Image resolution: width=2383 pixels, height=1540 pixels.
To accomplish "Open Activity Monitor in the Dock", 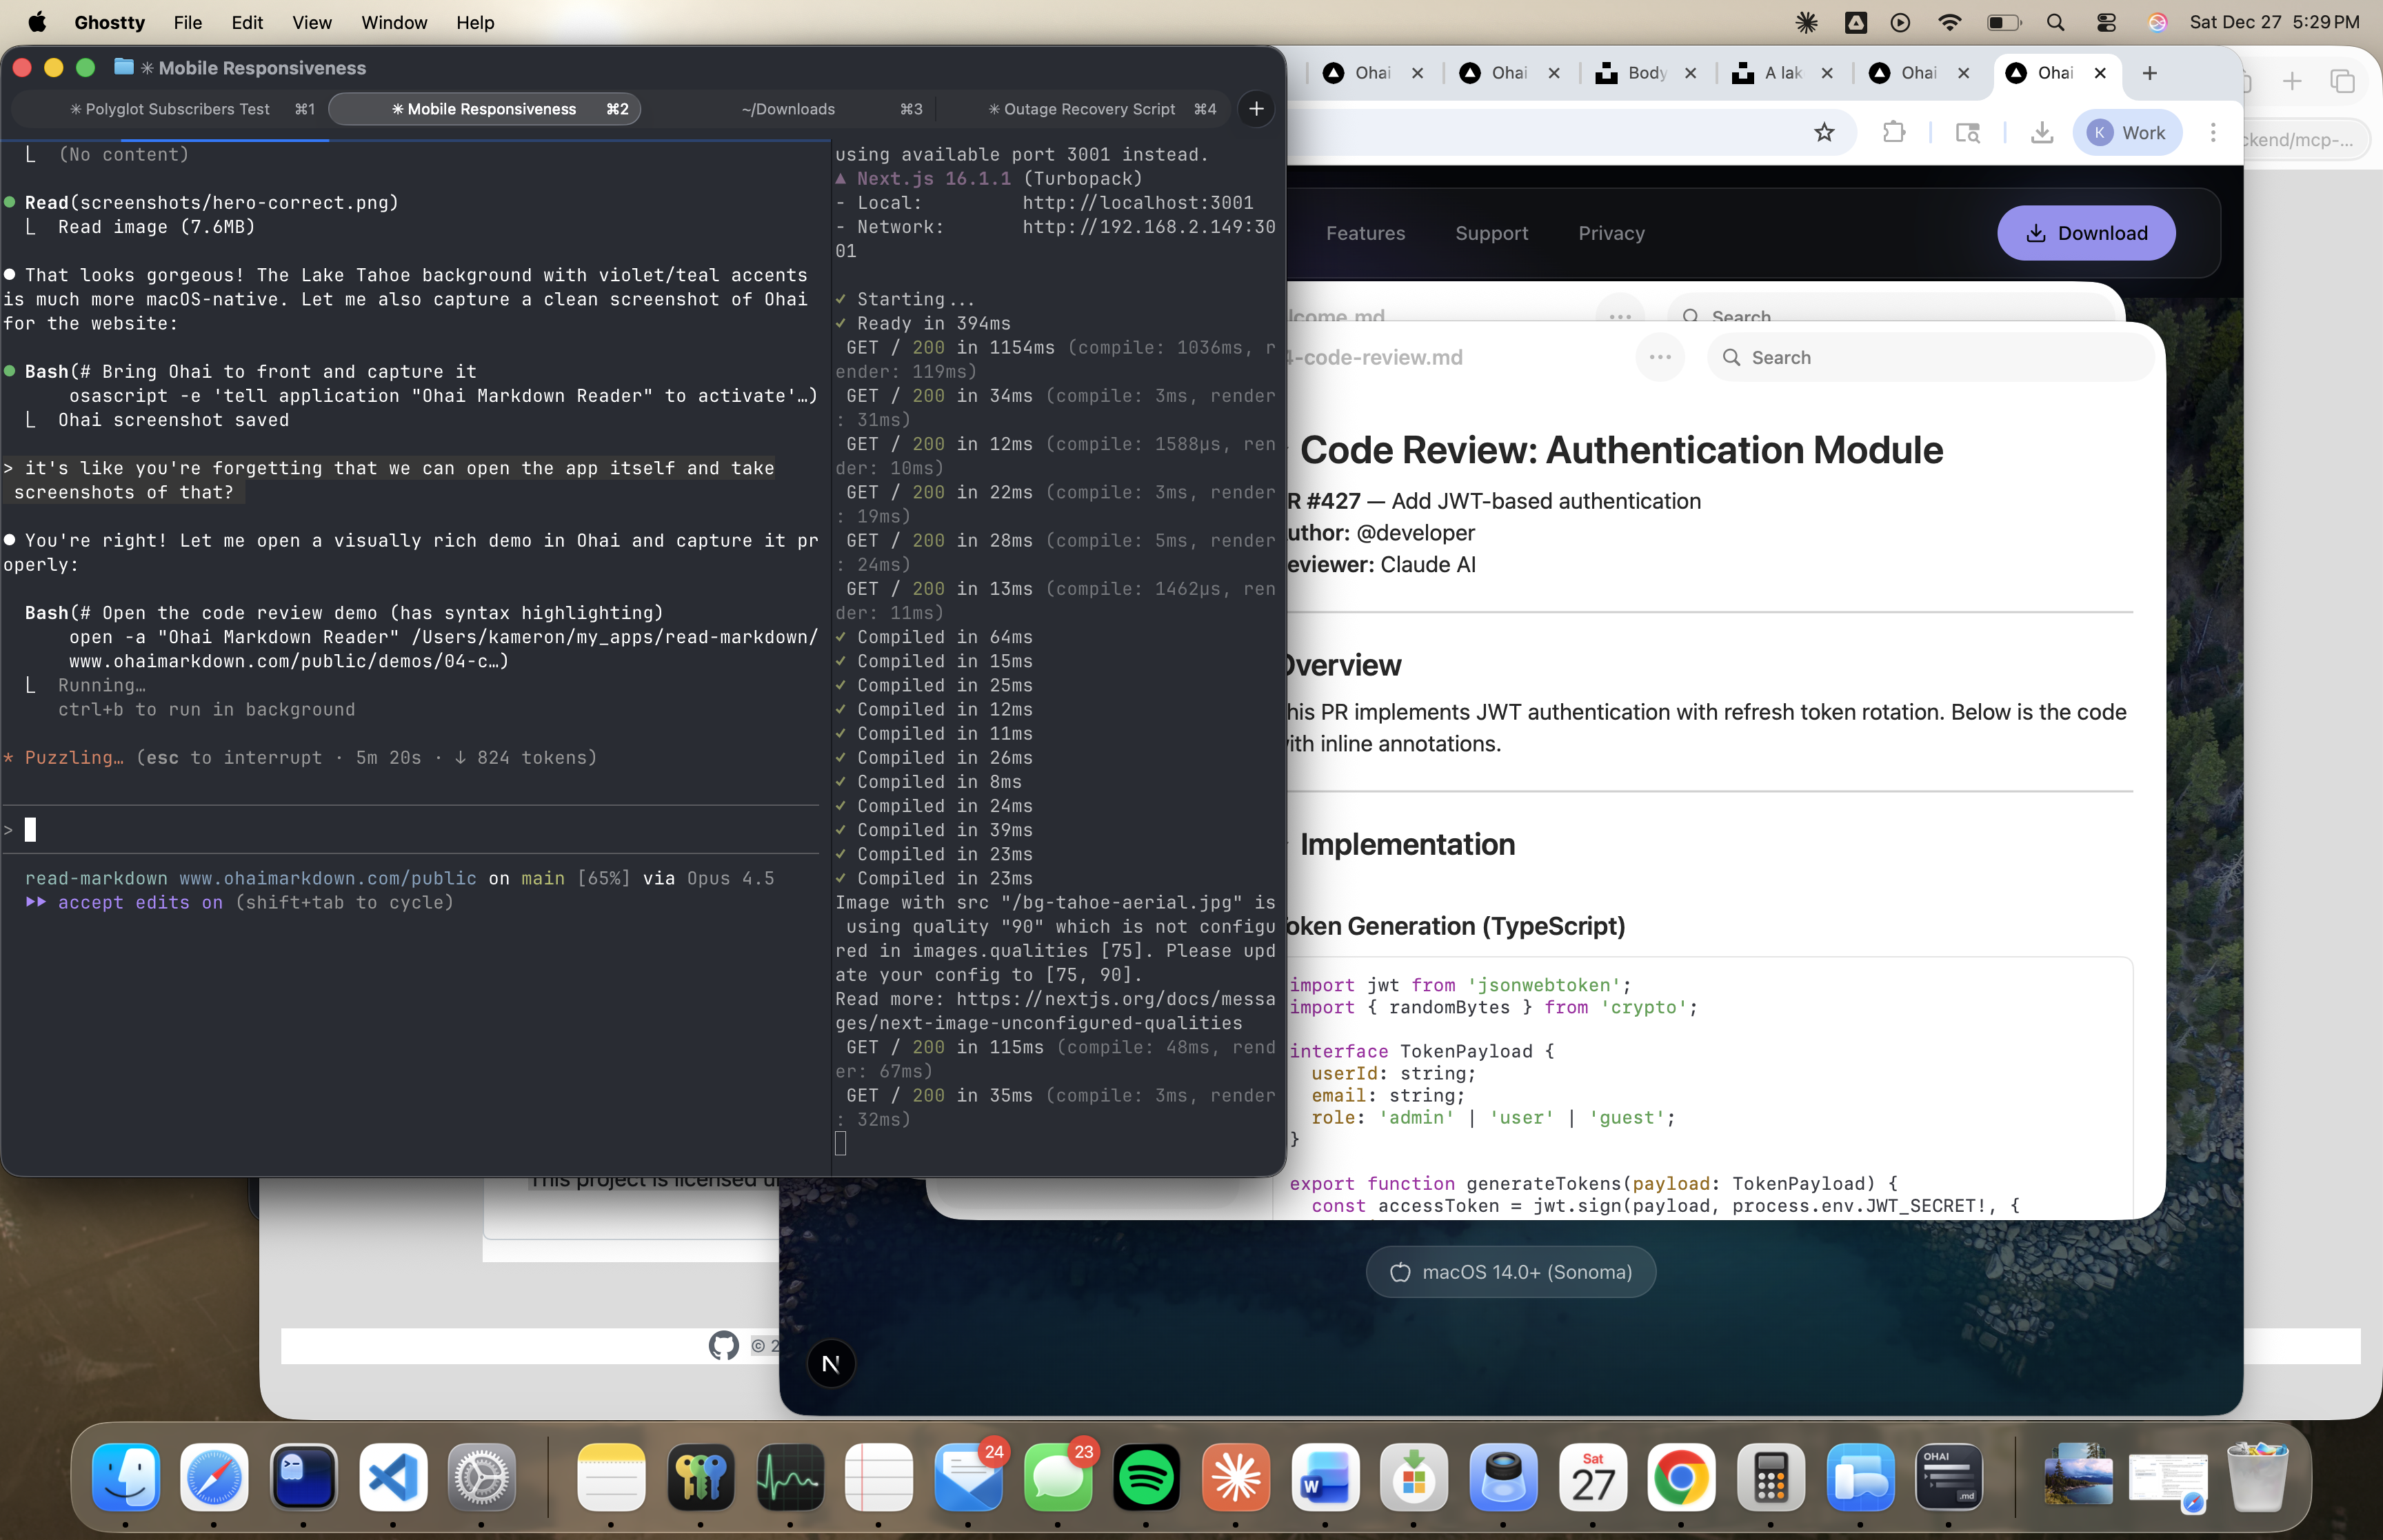I will 790,1477.
